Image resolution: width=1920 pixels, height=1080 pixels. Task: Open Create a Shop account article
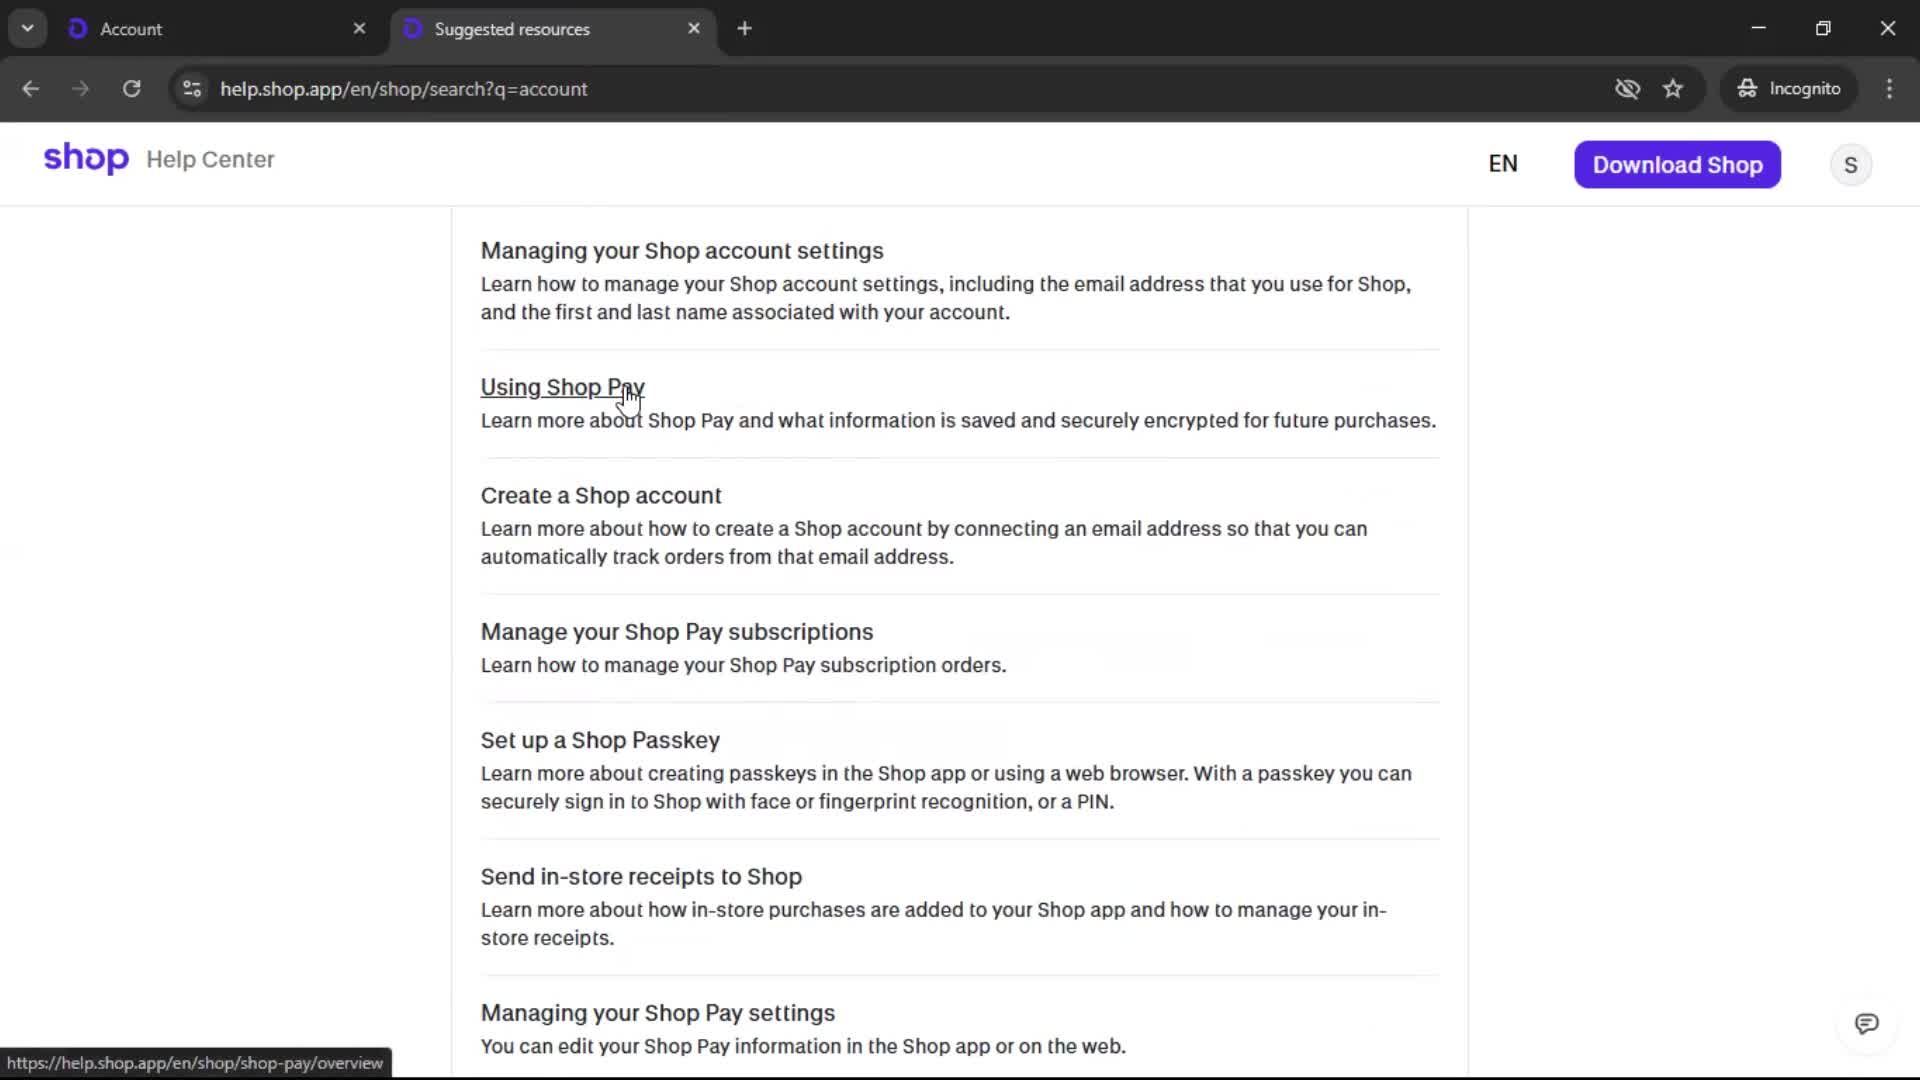pyautogui.click(x=600, y=496)
